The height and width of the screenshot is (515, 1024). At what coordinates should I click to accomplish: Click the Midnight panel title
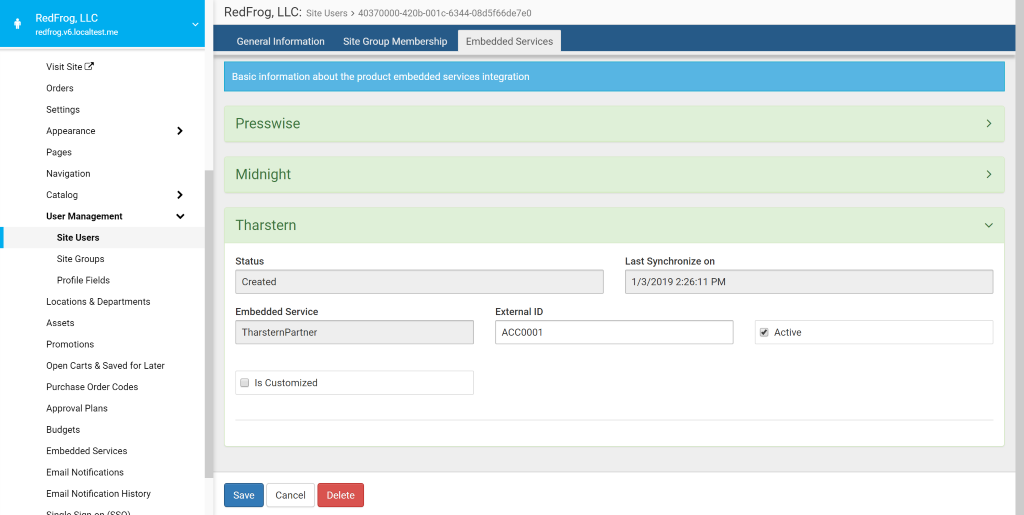tap(263, 174)
